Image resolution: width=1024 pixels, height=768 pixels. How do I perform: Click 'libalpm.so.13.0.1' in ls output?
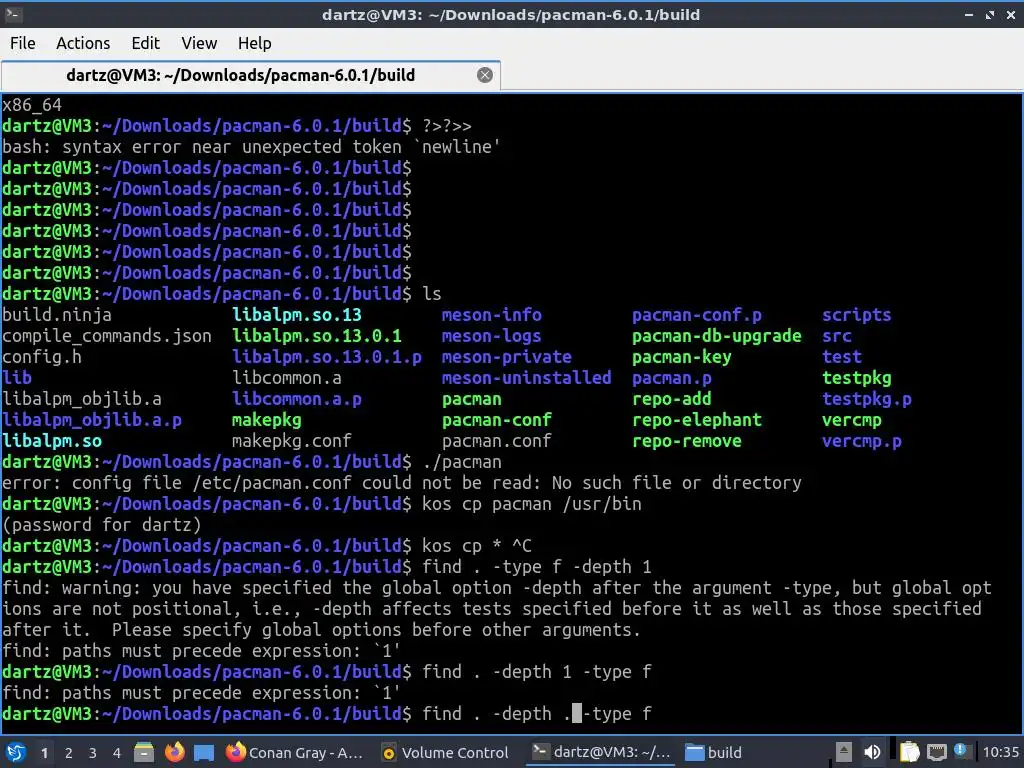(317, 336)
